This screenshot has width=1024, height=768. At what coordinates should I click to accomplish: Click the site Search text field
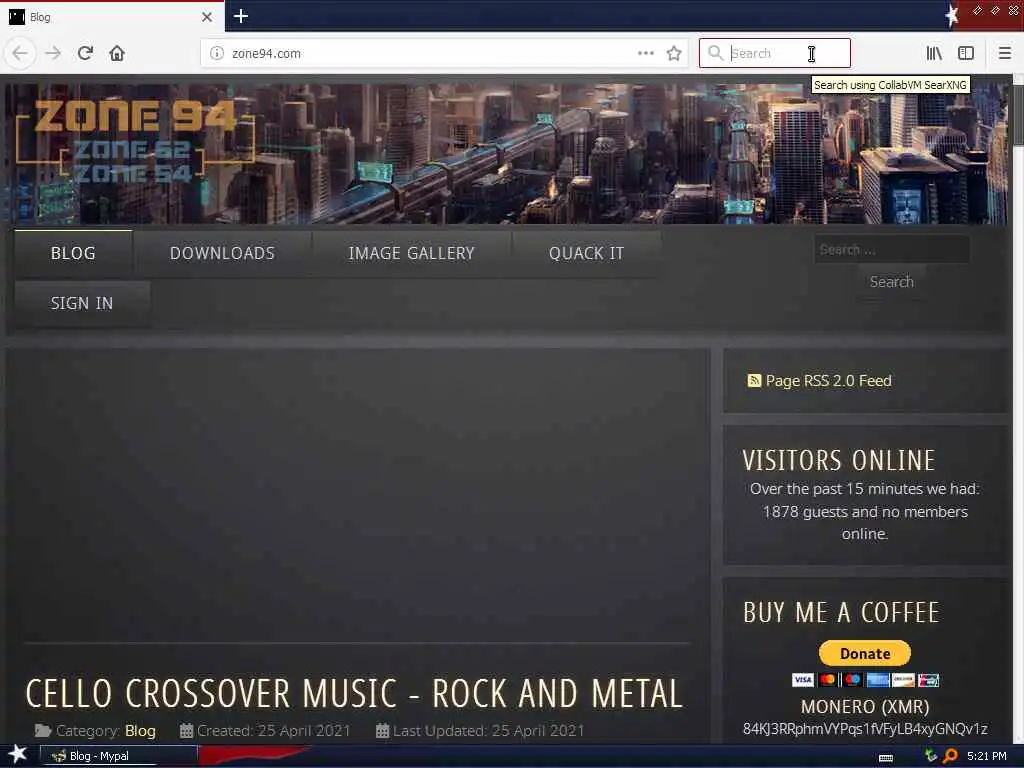pos(891,249)
